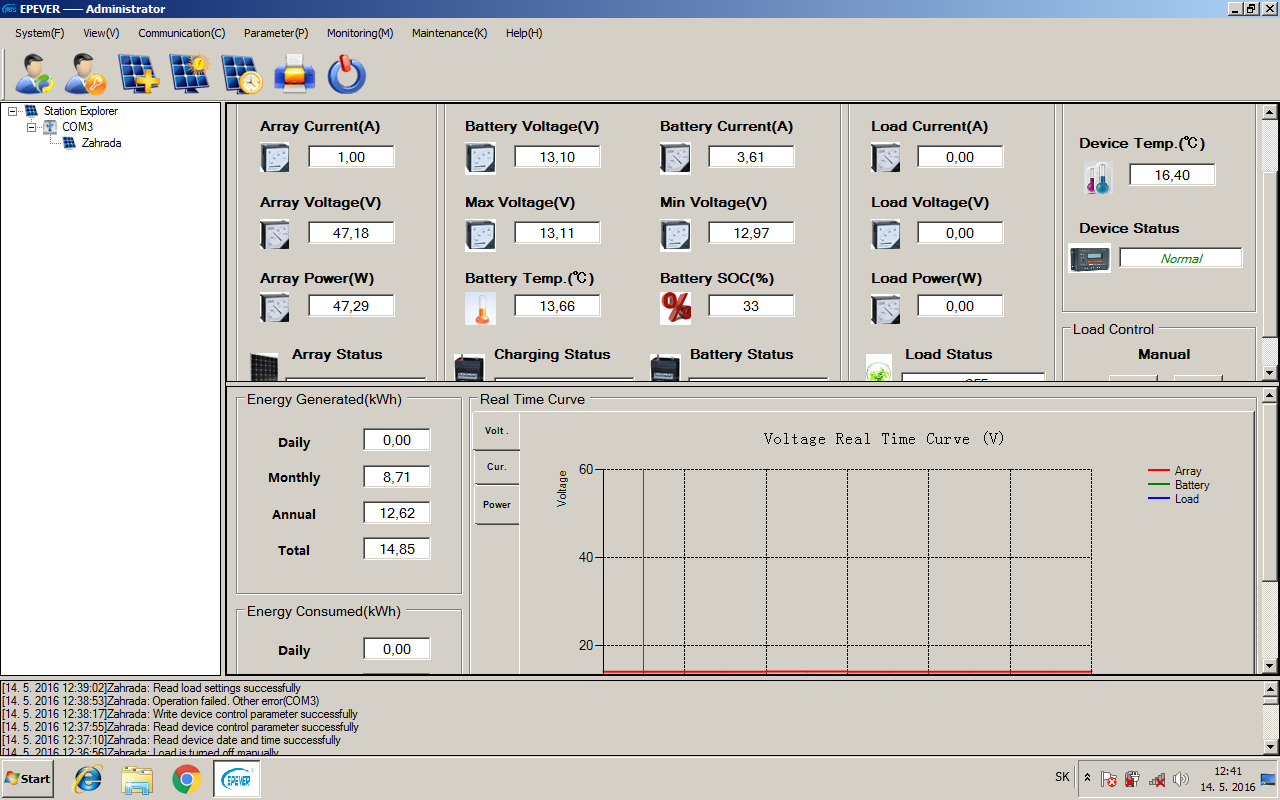Click the printer icon in the toolbar
This screenshot has width=1280, height=800.
(294, 74)
